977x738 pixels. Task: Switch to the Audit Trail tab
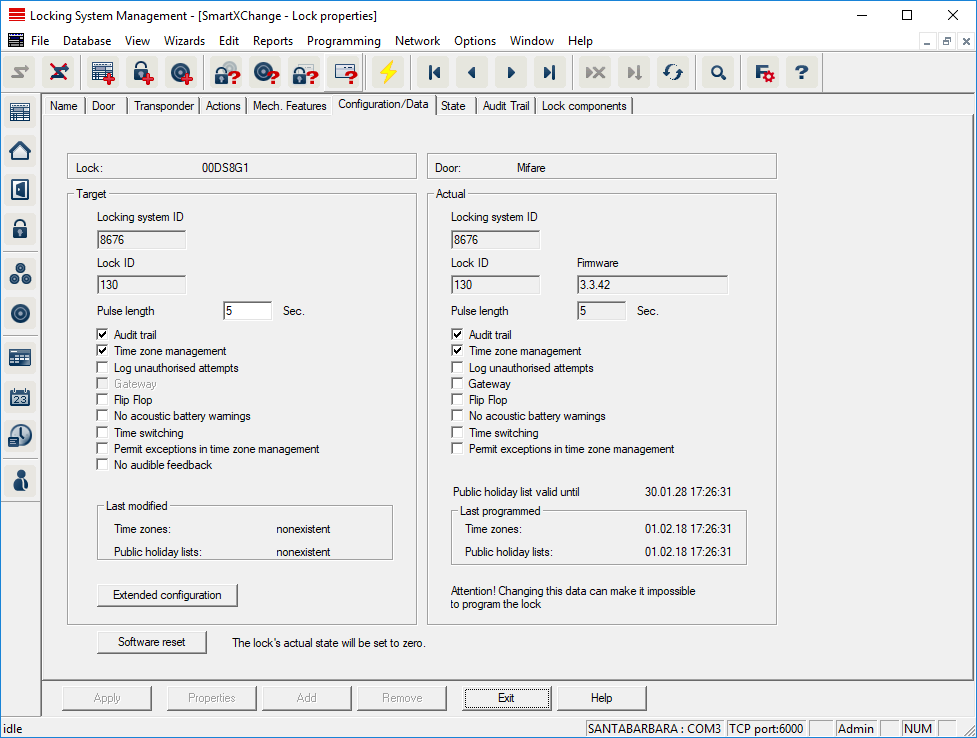(x=505, y=106)
